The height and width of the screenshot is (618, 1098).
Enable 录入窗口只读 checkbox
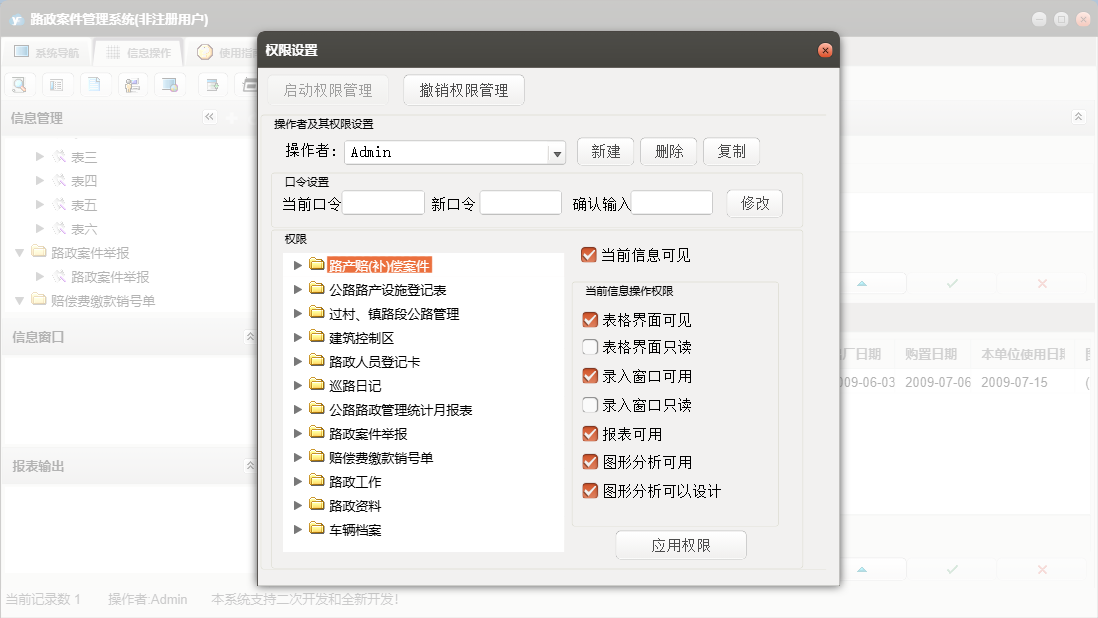click(x=590, y=405)
